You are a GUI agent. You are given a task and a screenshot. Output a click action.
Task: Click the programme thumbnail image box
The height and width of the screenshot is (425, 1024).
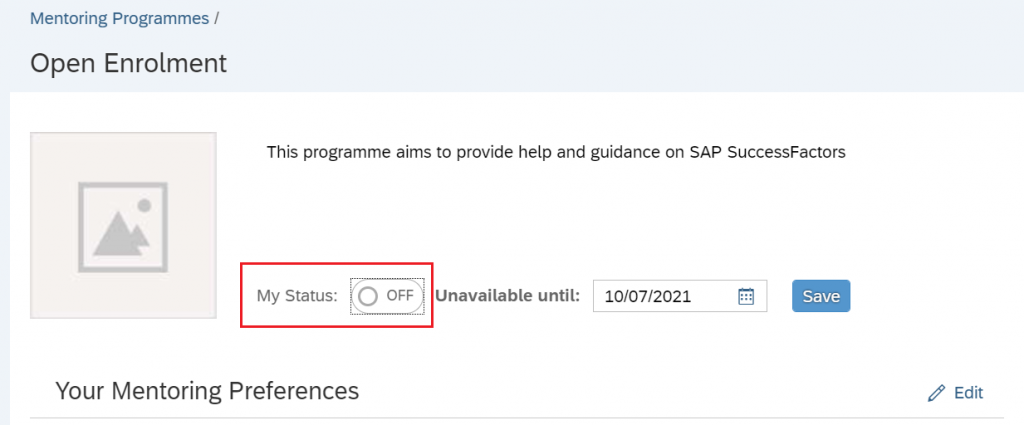point(123,226)
